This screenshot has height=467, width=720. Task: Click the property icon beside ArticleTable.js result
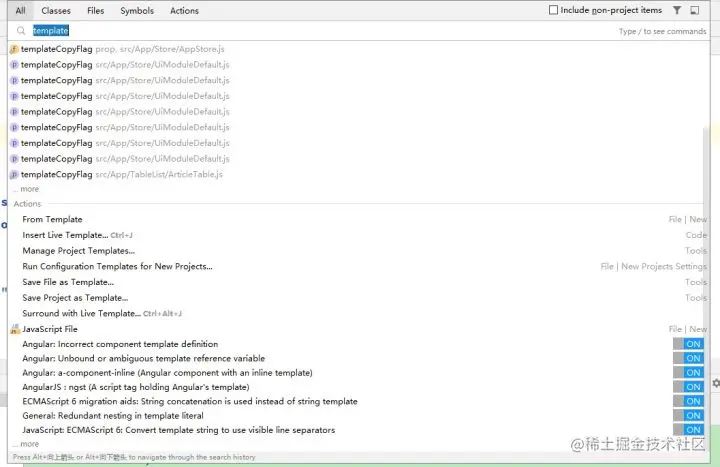[14, 174]
